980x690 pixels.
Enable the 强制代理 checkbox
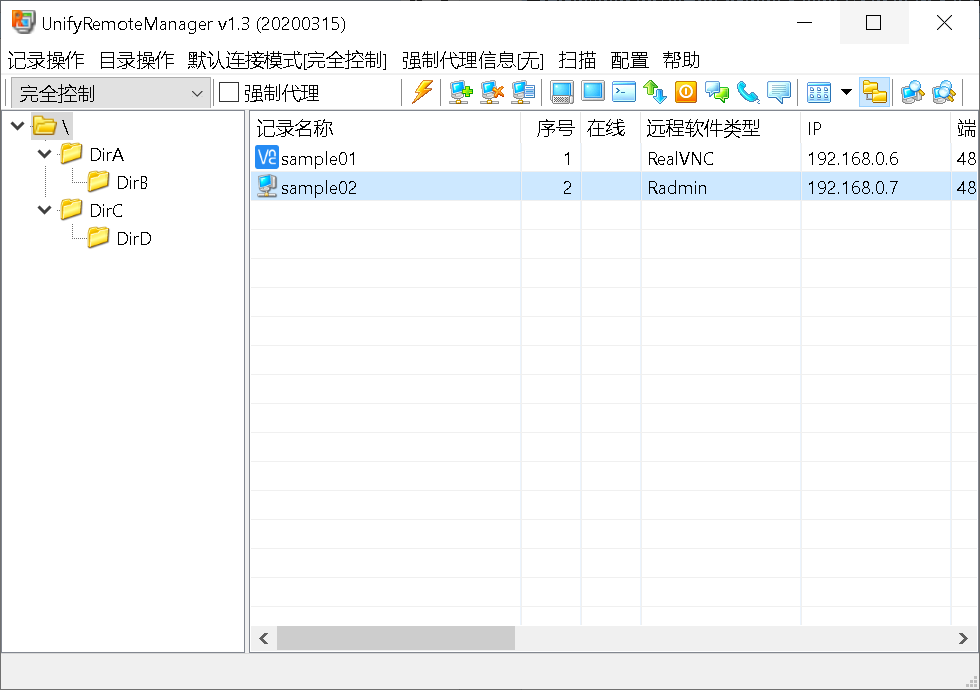229,93
